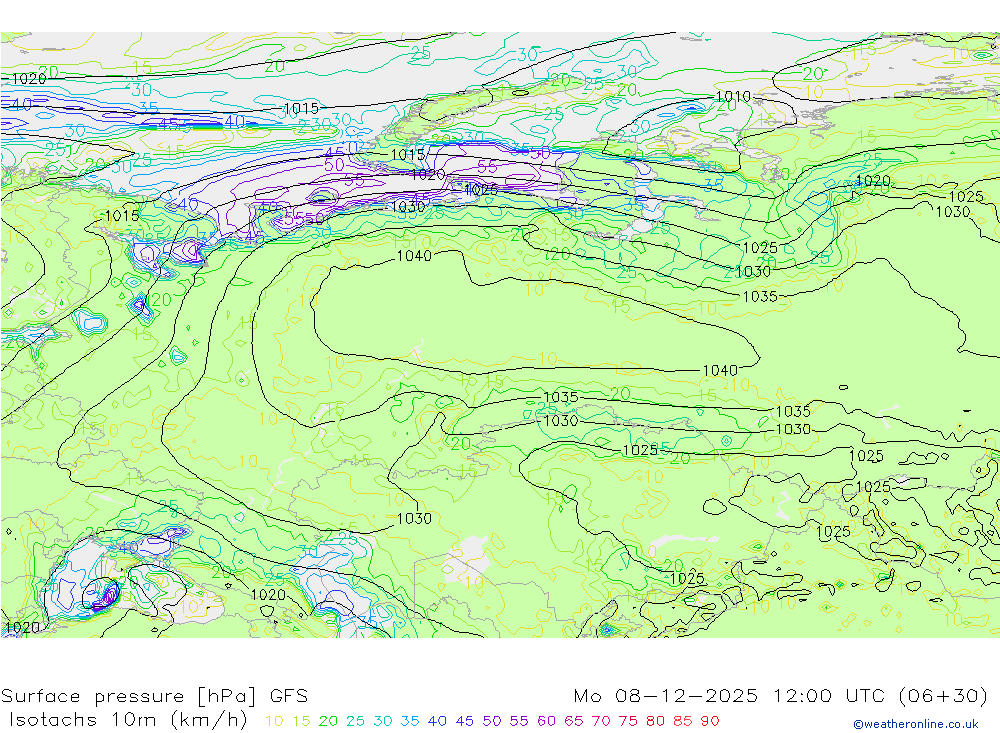Screen dimensions: 1000x733
Task: Click the 60 value in the isotach legend
Action: (x=546, y=721)
